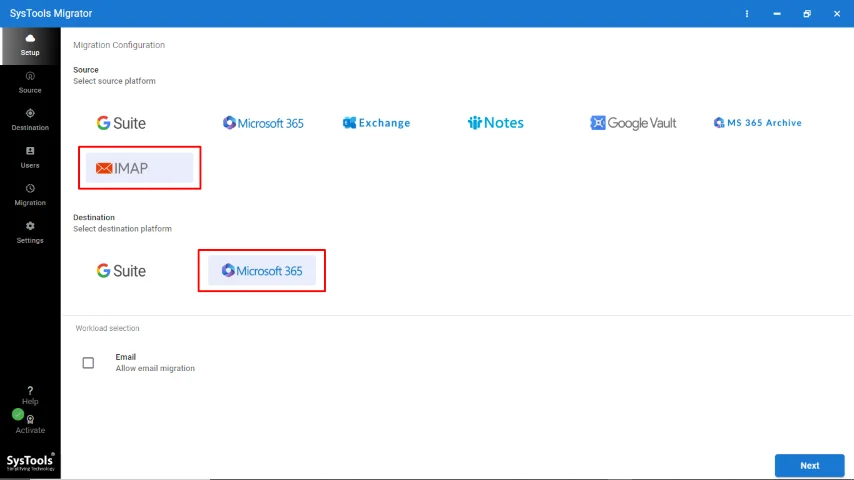Click the Next button
Screen dimensions: 854x480
click(x=809, y=466)
